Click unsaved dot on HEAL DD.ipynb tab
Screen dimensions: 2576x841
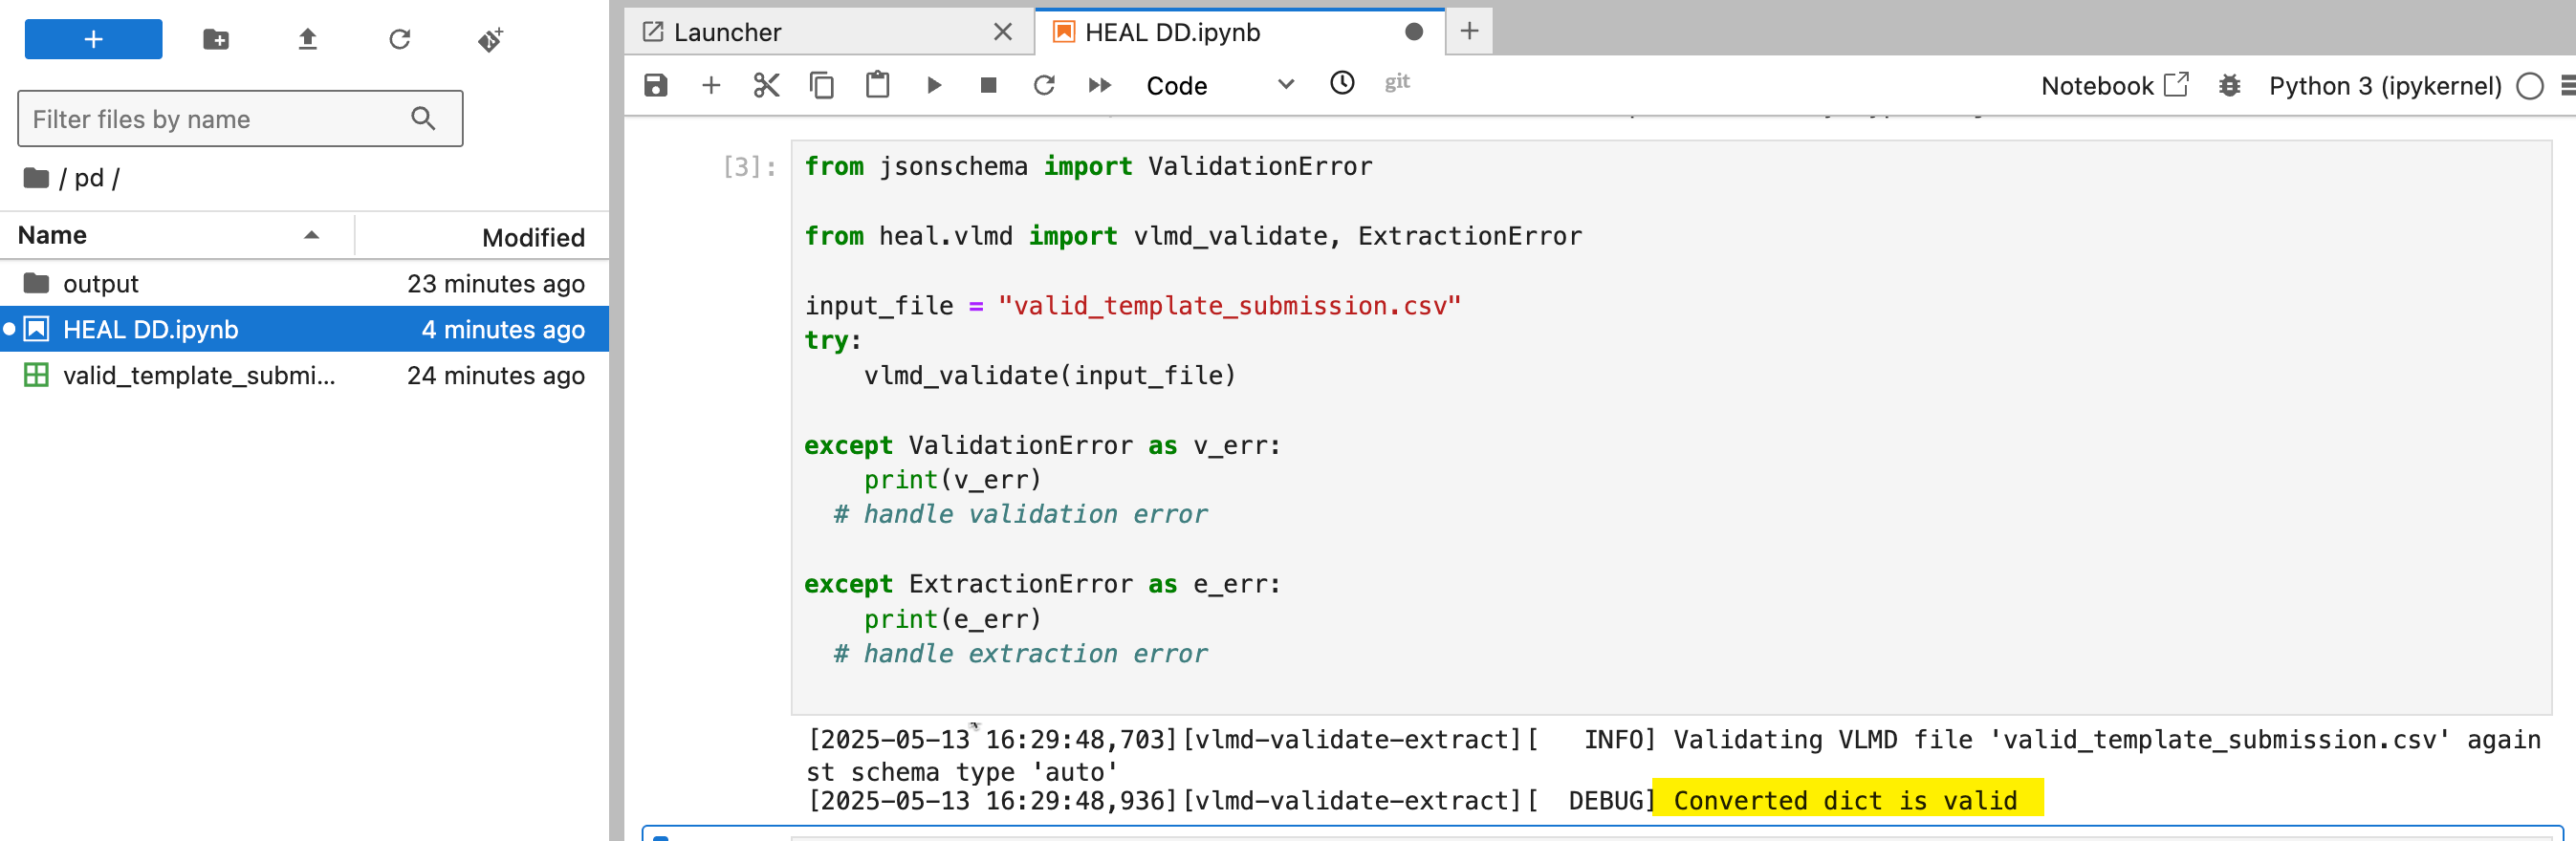(1414, 32)
